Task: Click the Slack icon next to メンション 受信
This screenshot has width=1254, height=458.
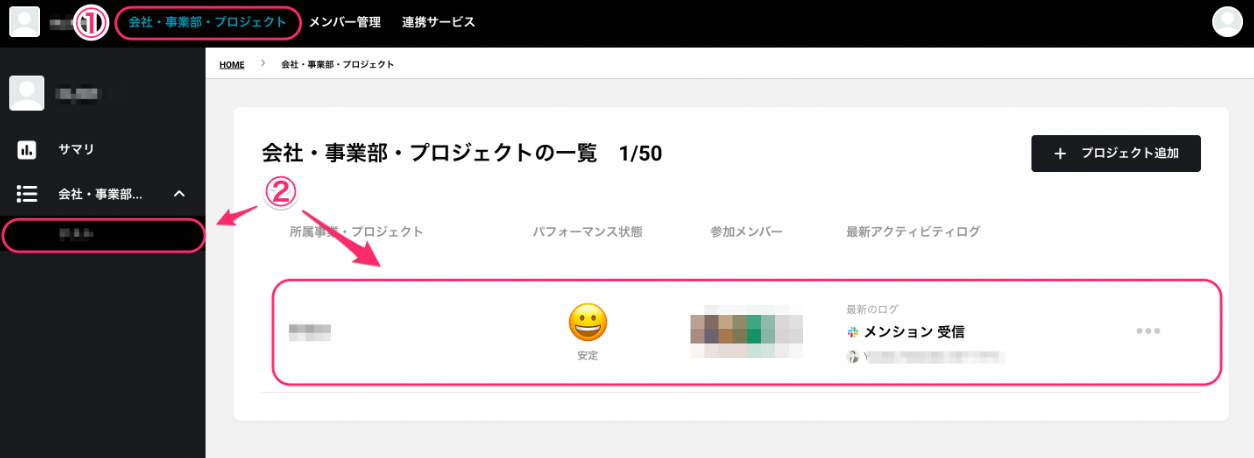Action: 853,332
